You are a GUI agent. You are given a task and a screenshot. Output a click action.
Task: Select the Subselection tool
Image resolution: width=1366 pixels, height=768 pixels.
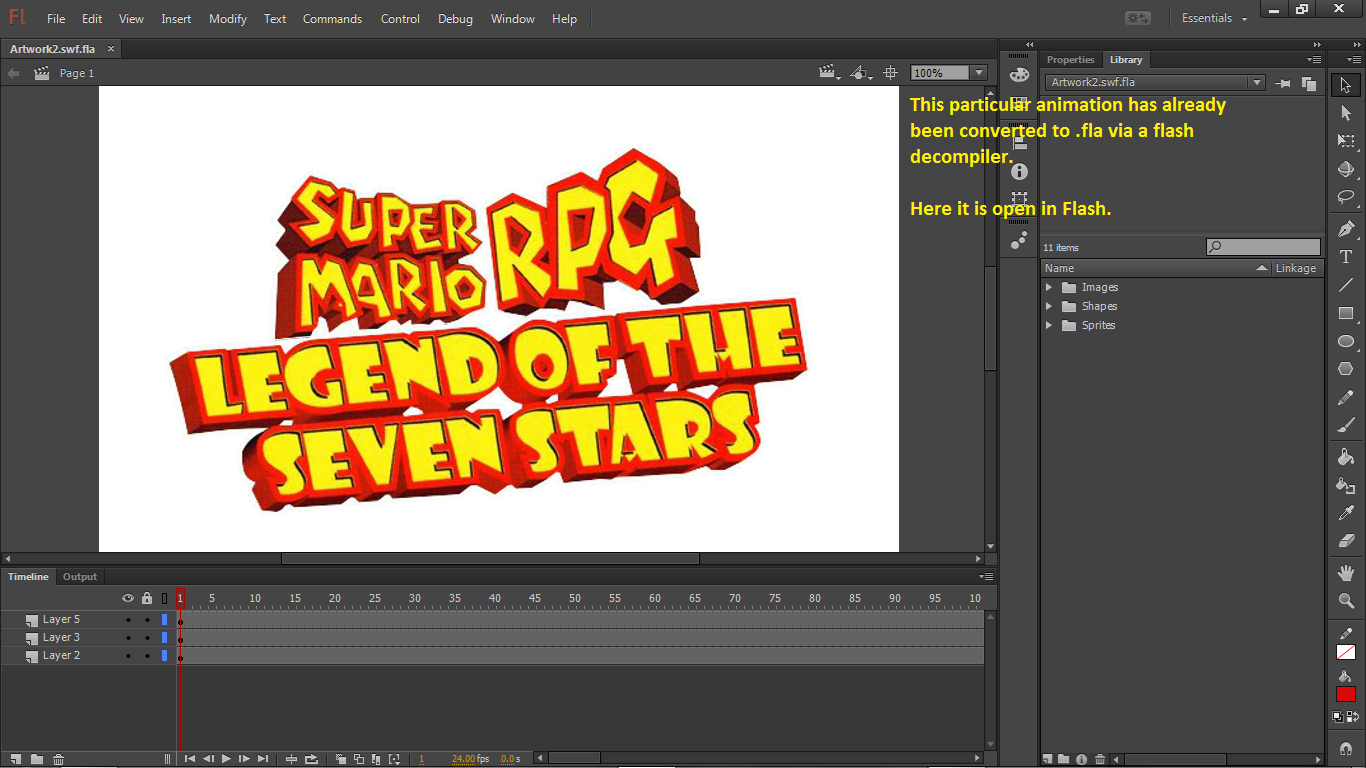click(1346, 113)
